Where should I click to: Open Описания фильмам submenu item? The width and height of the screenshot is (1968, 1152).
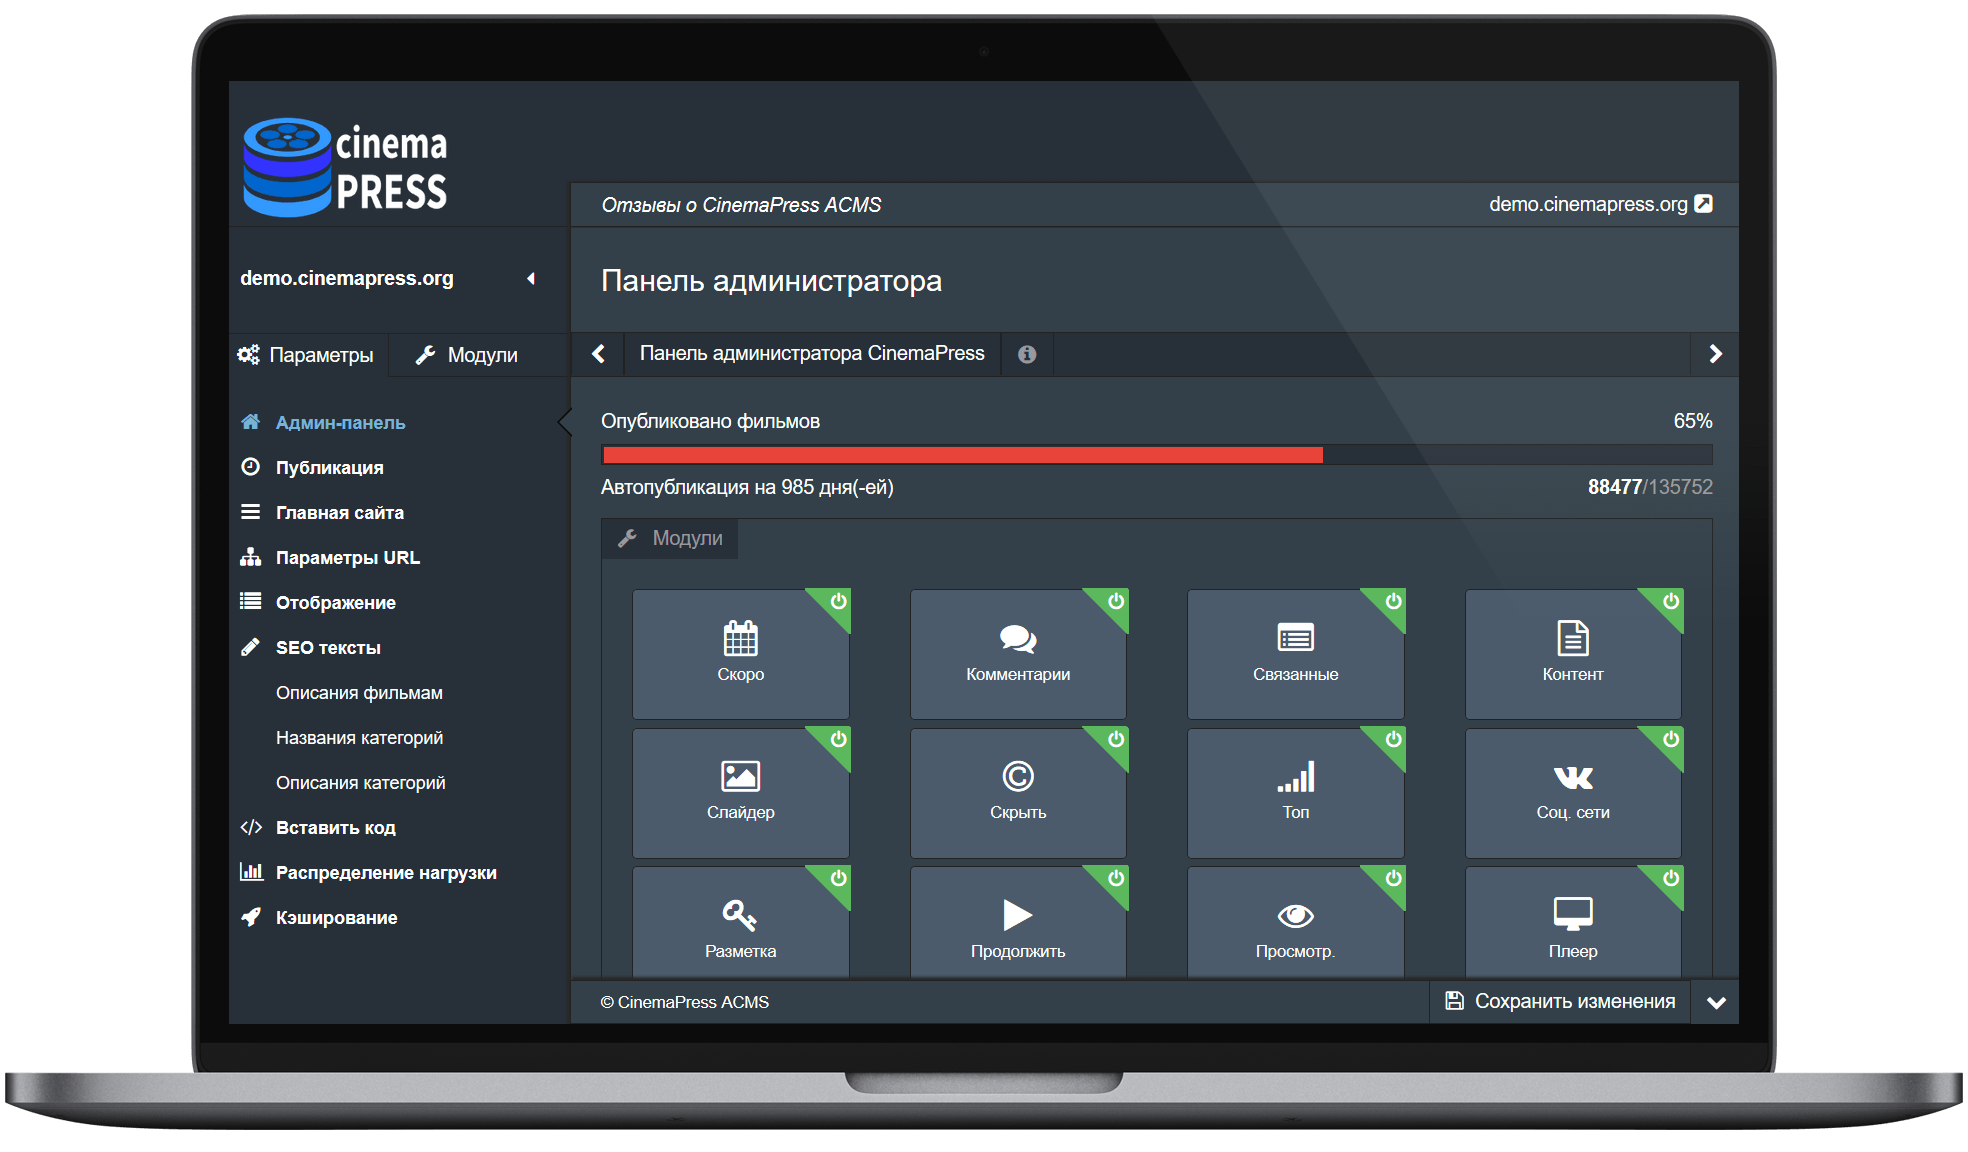pos(359,693)
